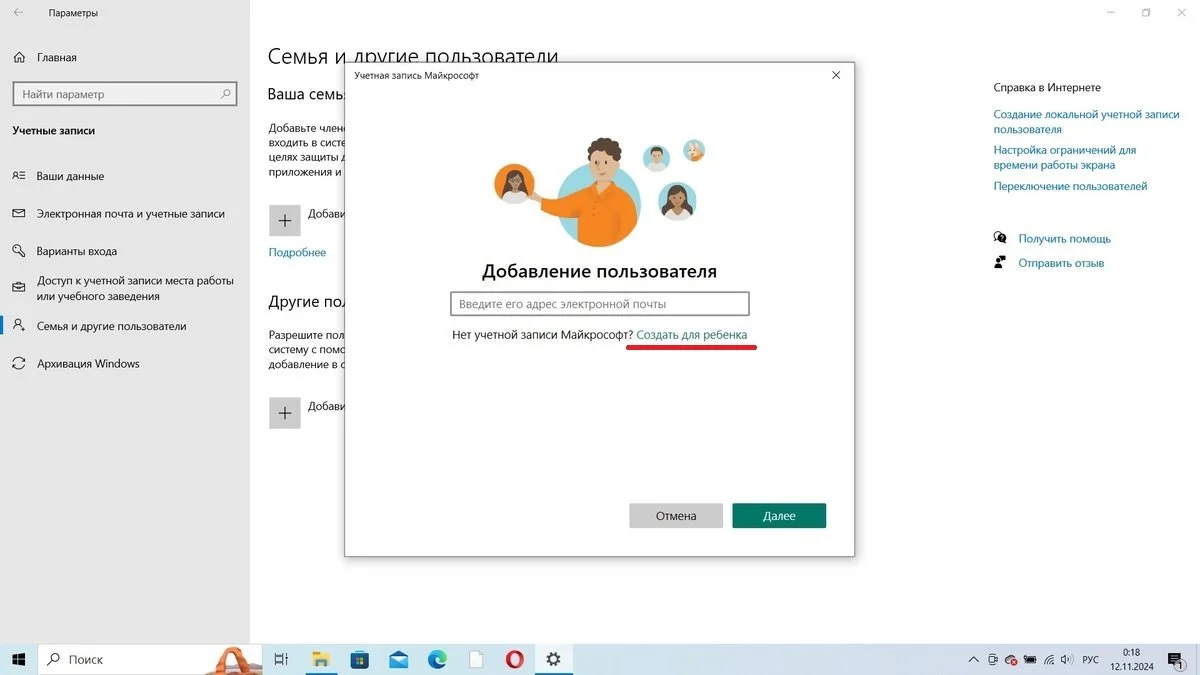Screen dimensions: 1200x675
Task: Open Создание локальной учетной записи пользователя link
Action: (1086, 122)
